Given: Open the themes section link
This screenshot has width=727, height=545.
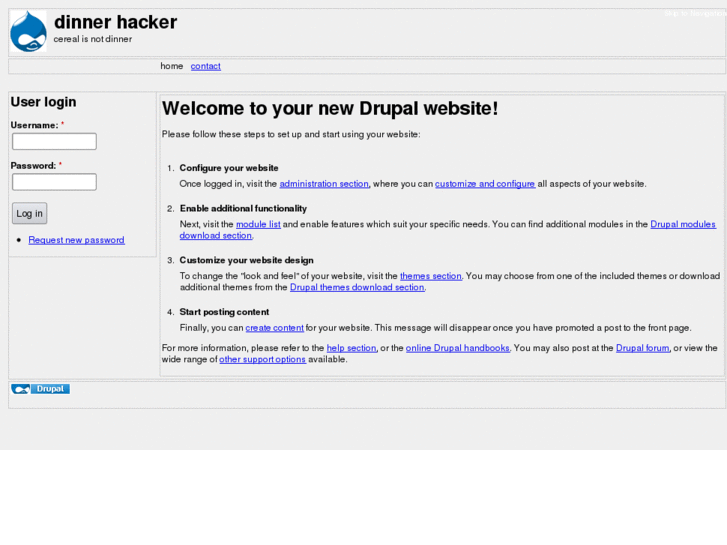Looking at the screenshot, I should tap(431, 276).
